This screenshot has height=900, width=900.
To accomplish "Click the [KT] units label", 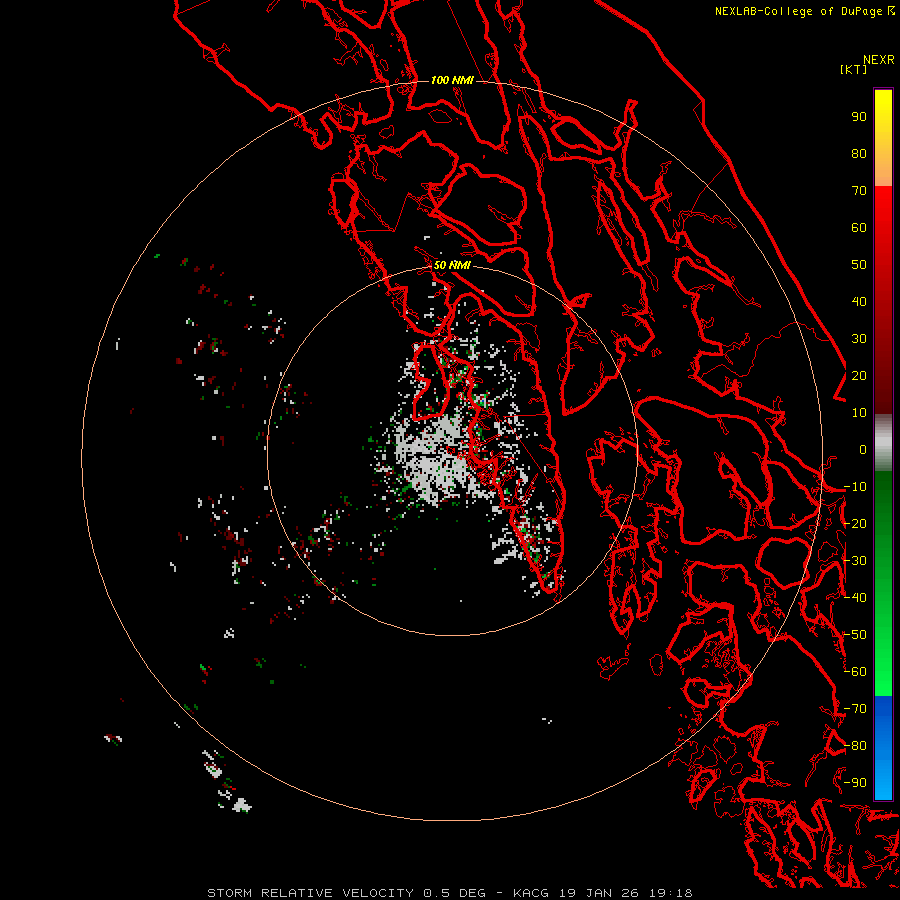I will [x=853, y=69].
